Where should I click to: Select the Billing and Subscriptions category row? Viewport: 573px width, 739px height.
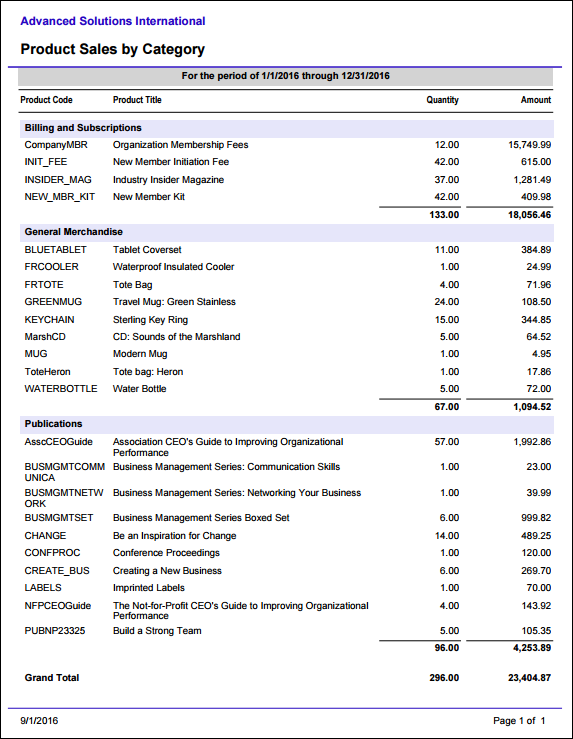pos(286,128)
